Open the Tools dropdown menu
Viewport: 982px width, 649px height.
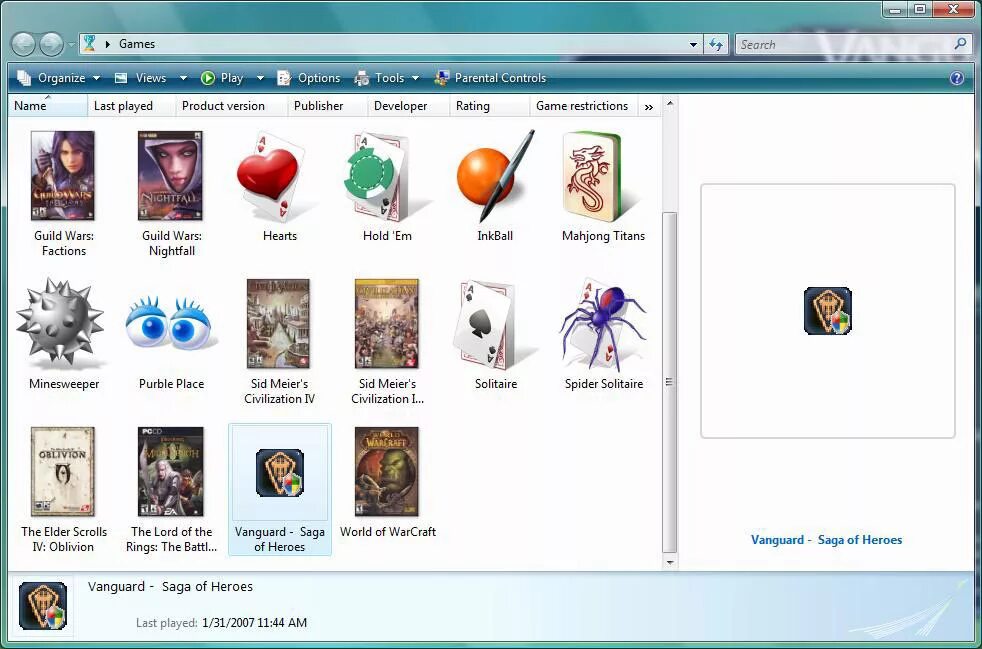coord(386,78)
